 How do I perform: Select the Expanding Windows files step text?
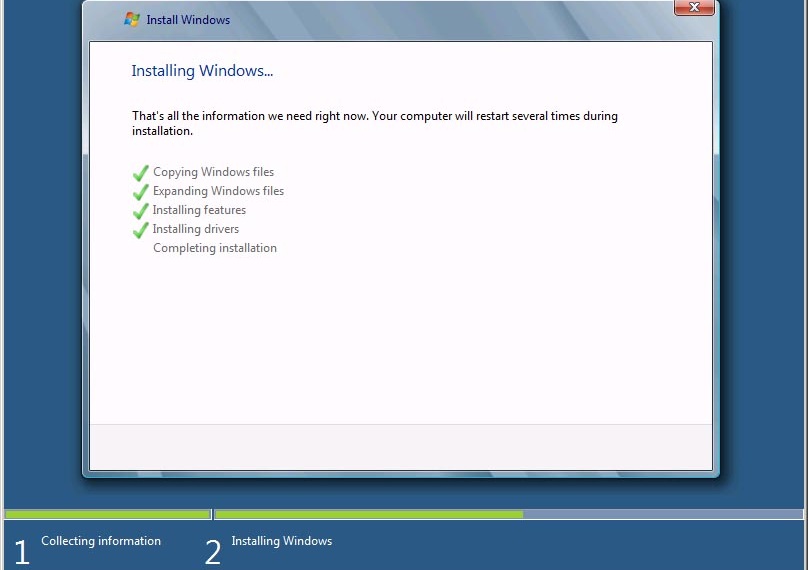coord(218,191)
